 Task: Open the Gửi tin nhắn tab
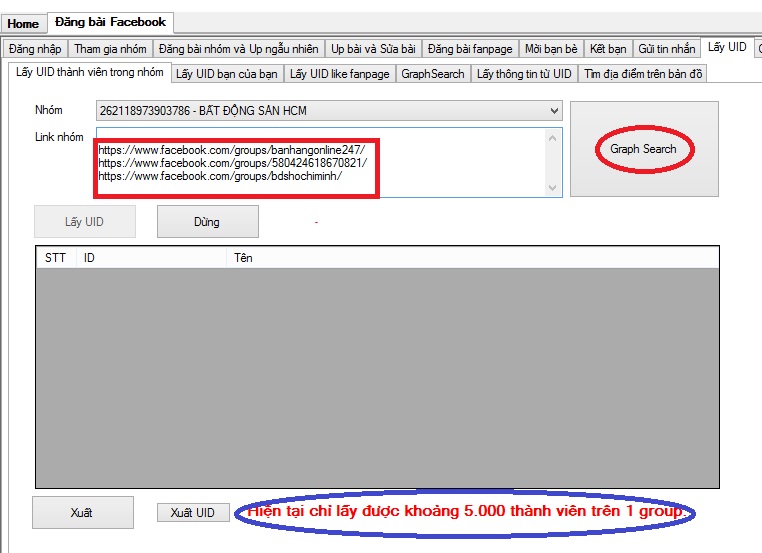coord(667,49)
